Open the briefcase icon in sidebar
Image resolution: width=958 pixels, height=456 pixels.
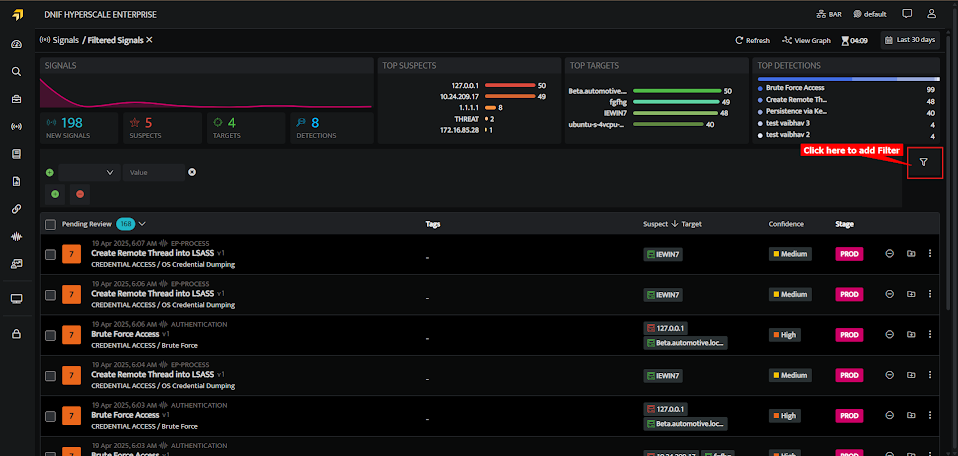[x=16, y=99]
